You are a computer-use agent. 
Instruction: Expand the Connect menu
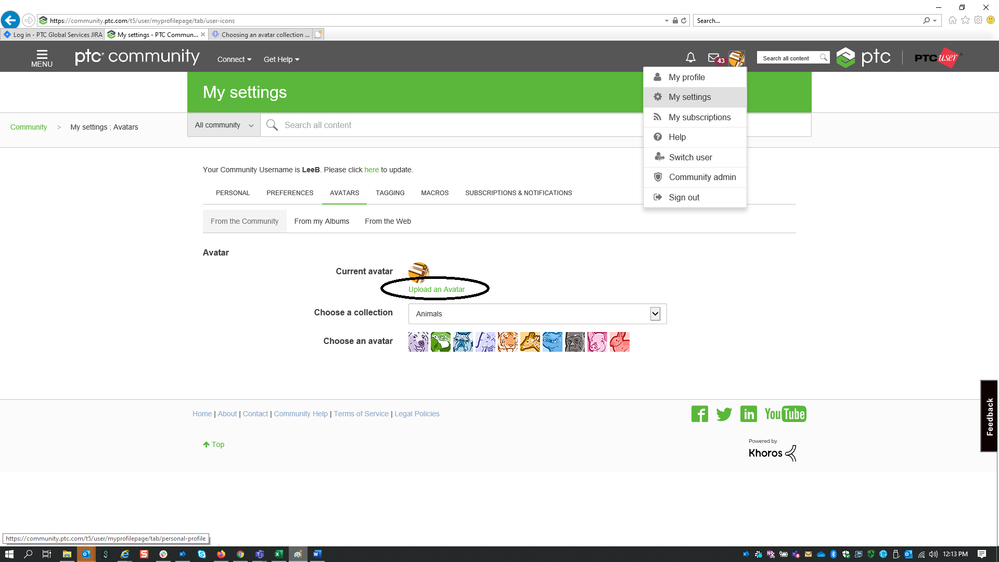234,59
